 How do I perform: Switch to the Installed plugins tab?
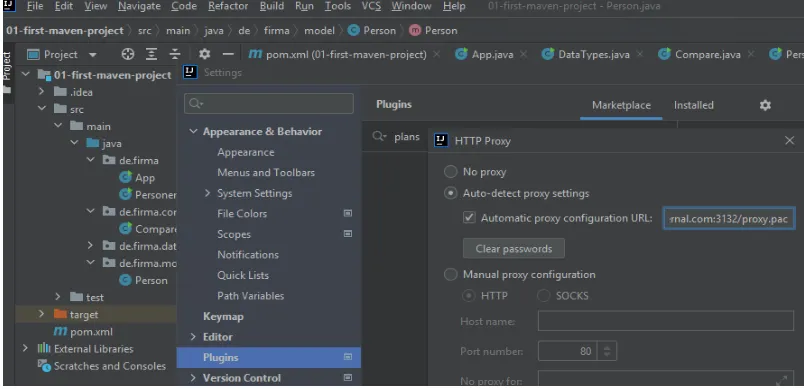(693, 105)
